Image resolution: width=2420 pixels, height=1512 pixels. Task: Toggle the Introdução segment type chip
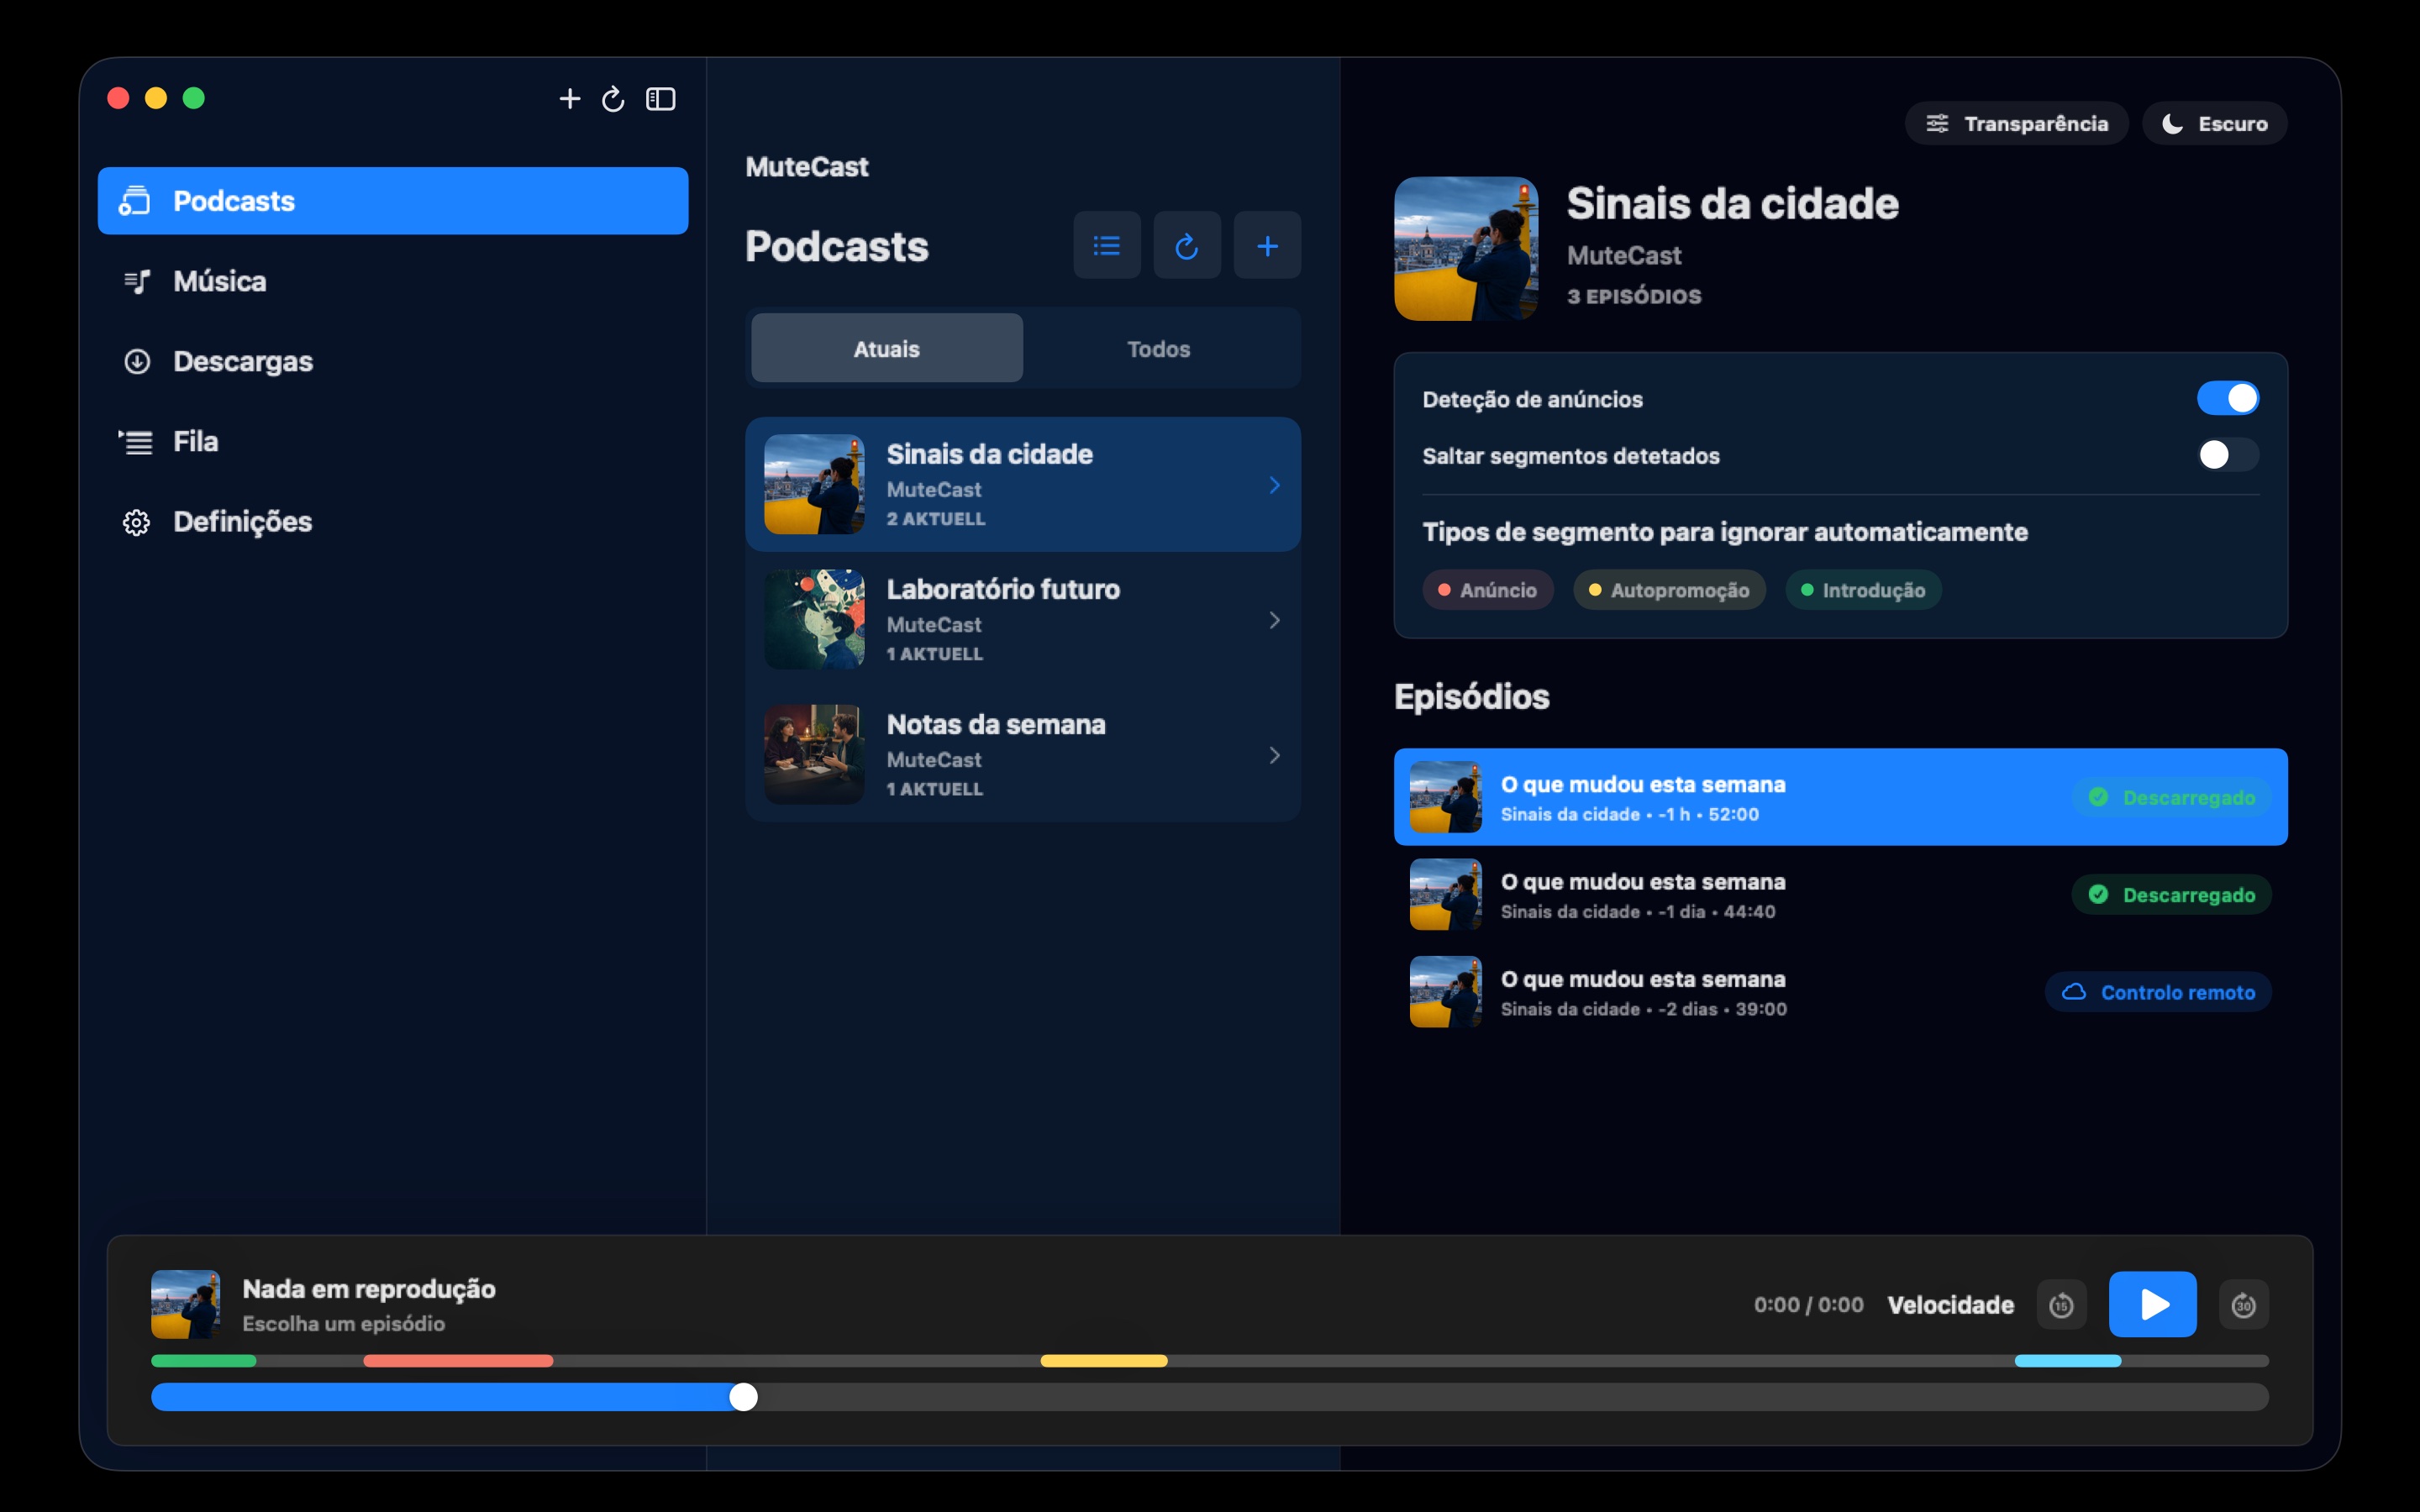(x=1863, y=590)
